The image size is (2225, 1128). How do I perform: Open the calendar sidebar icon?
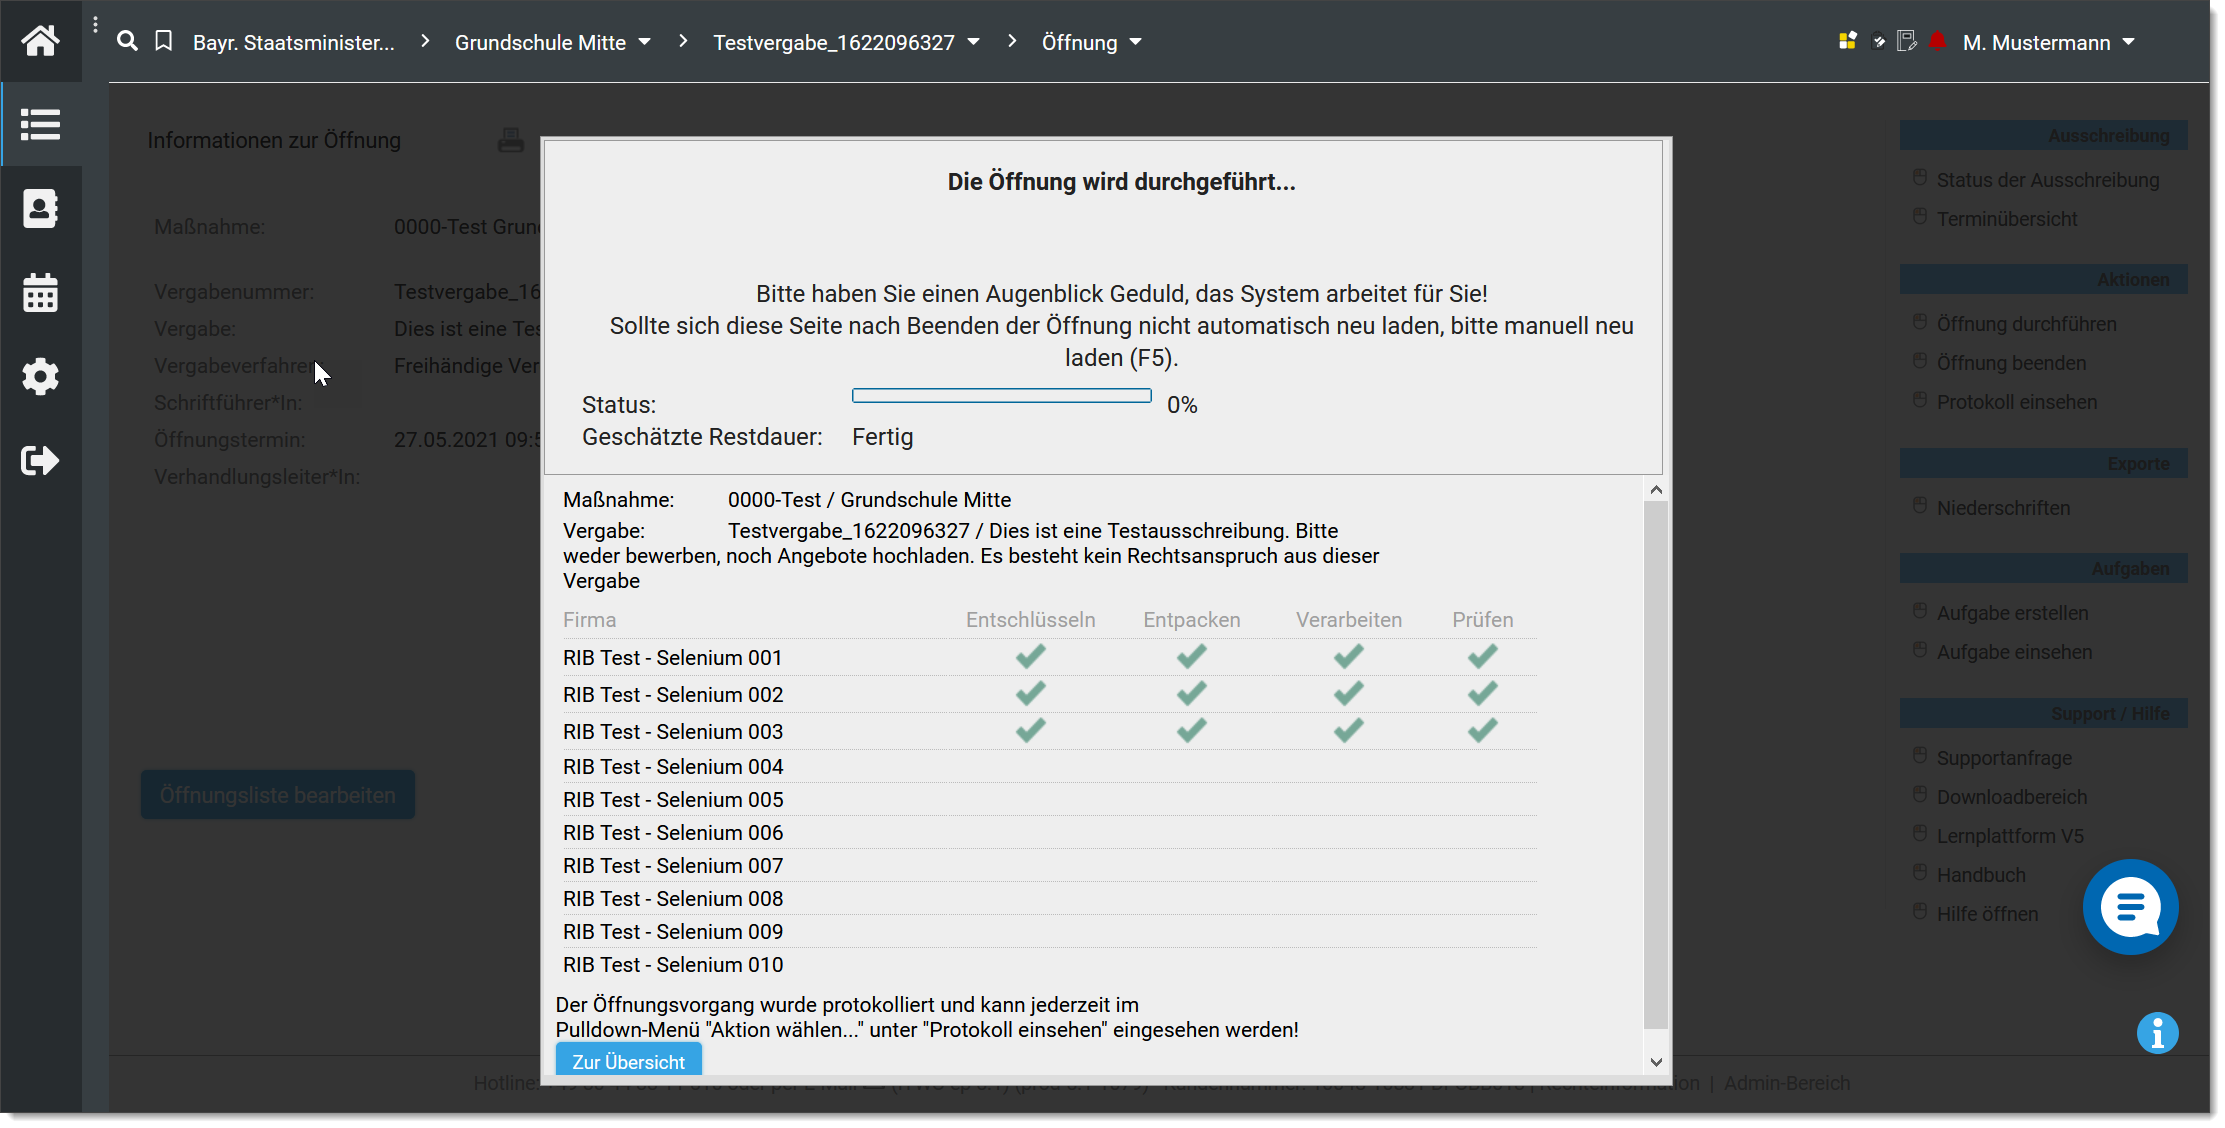pos(40,293)
